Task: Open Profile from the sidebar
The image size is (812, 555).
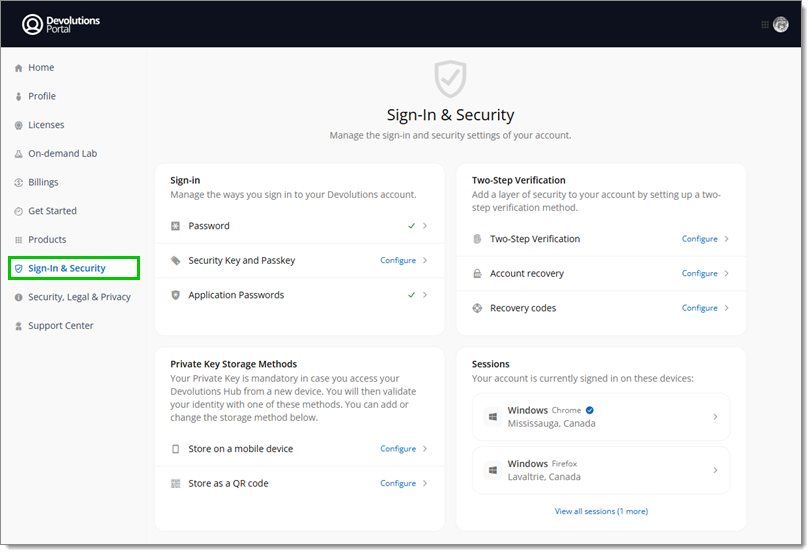Action: coord(42,96)
